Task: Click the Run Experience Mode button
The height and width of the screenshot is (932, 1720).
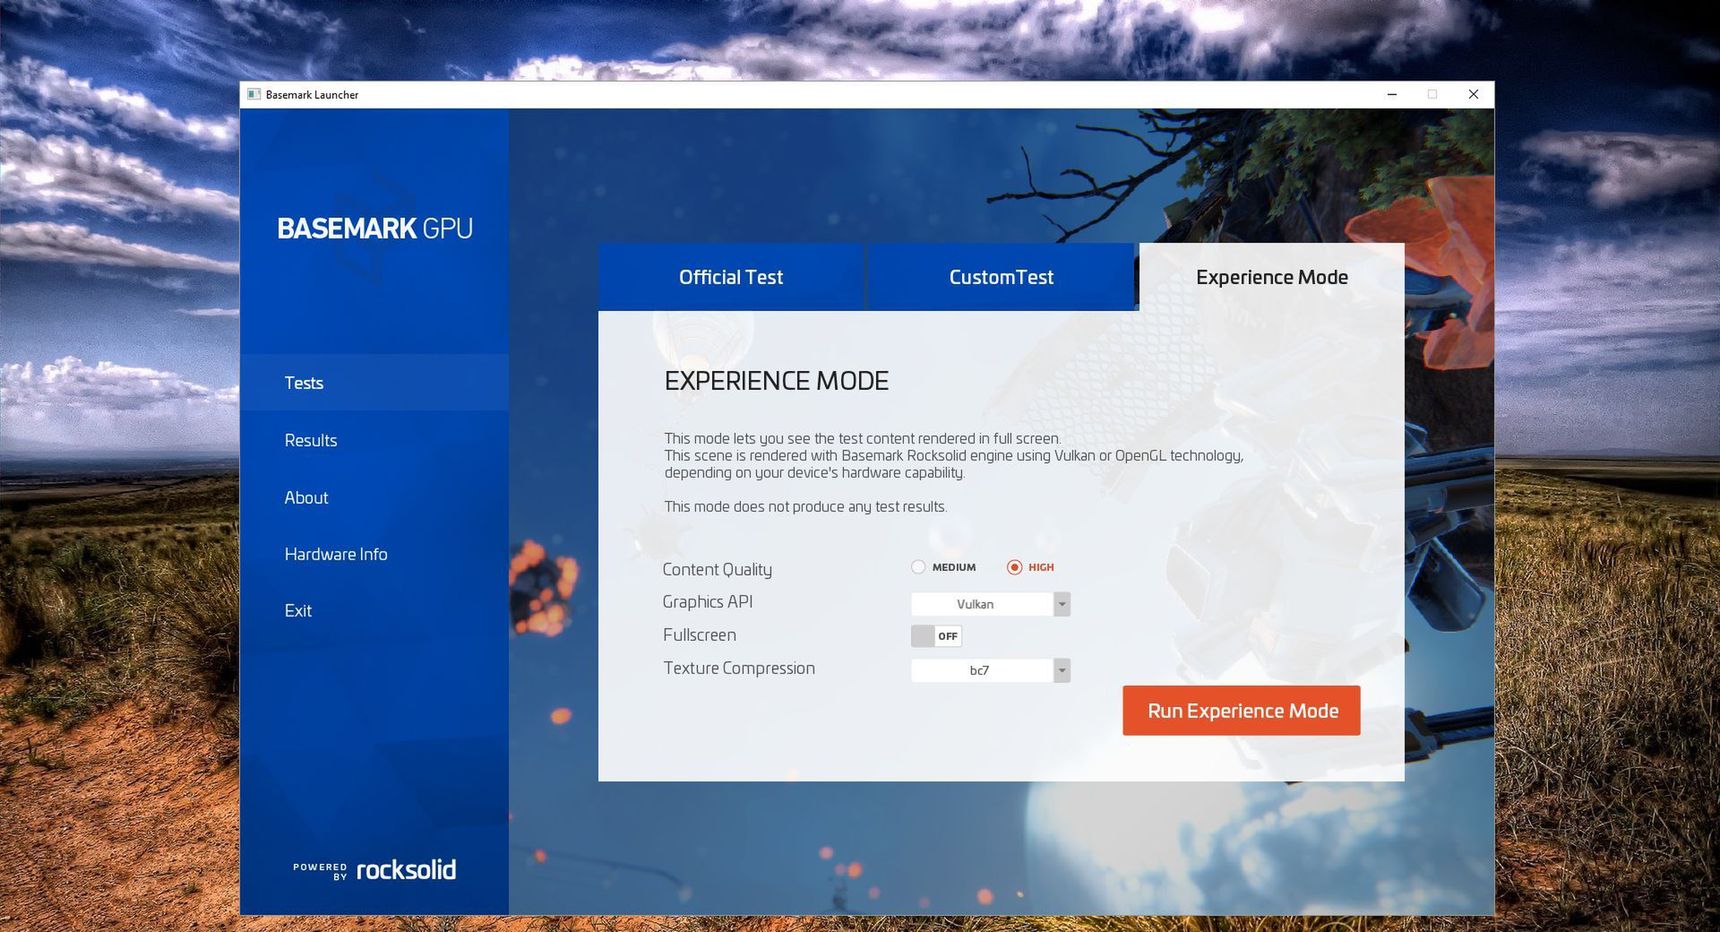Action: (1241, 711)
